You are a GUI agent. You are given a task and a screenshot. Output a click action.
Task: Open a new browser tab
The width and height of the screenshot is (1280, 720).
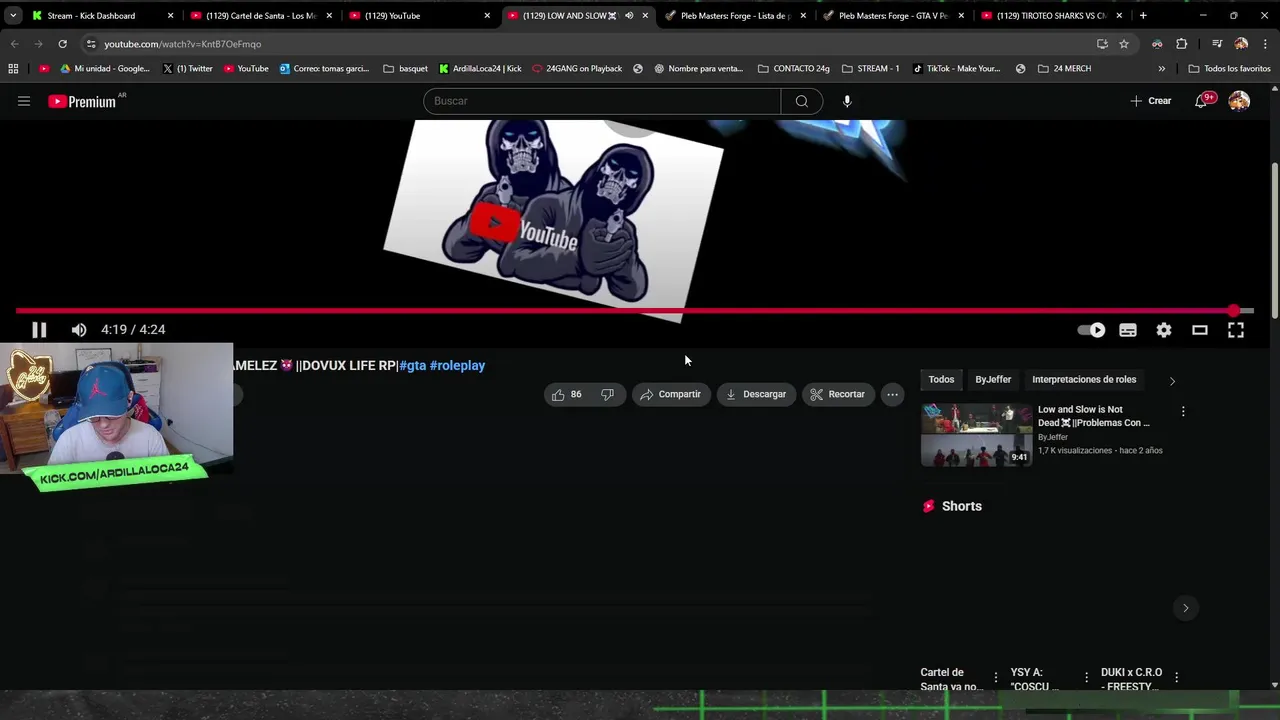1143,16
